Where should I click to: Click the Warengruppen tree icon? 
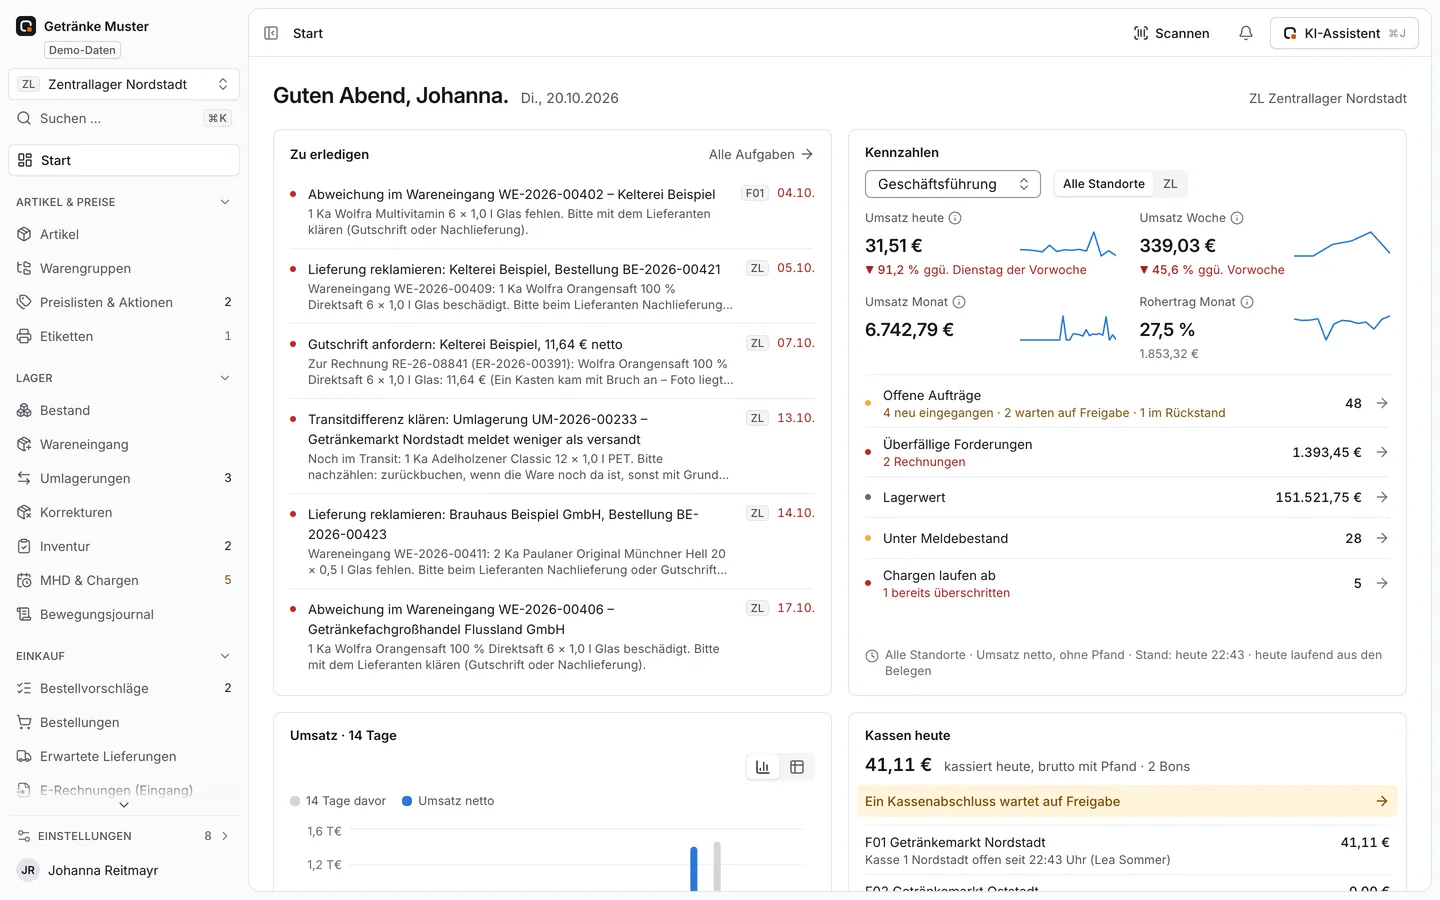(25, 268)
